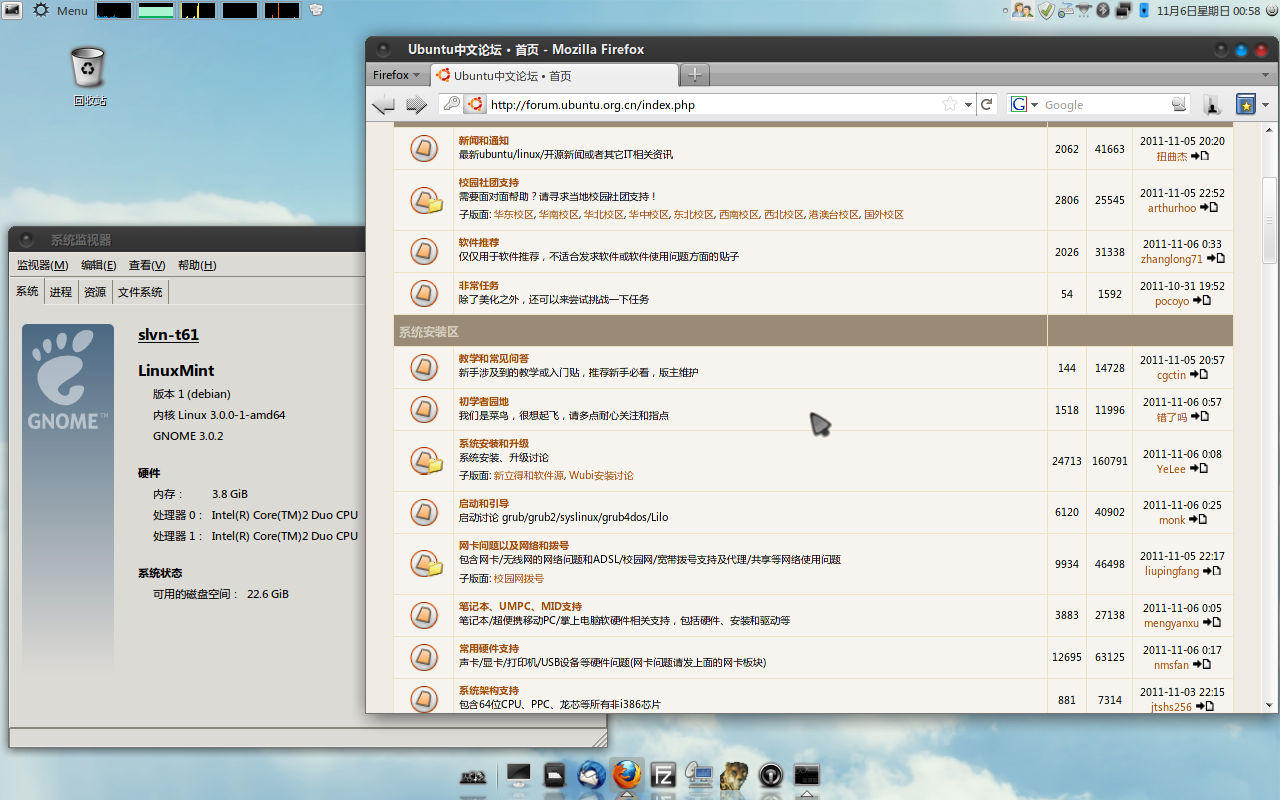Open the Menu launcher in top panel
This screenshot has height=800, width=1280.
tap(72, 11)
